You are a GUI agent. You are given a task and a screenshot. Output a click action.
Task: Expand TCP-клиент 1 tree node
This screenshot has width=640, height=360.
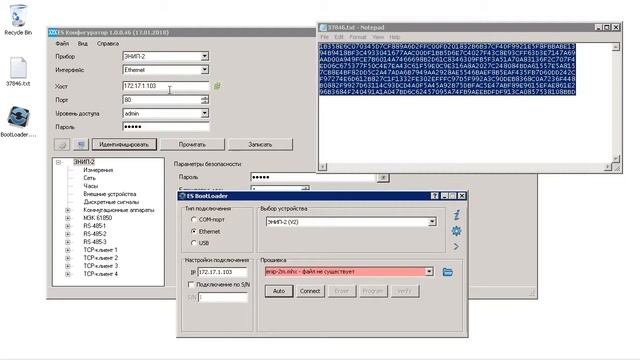pos(68,250)
